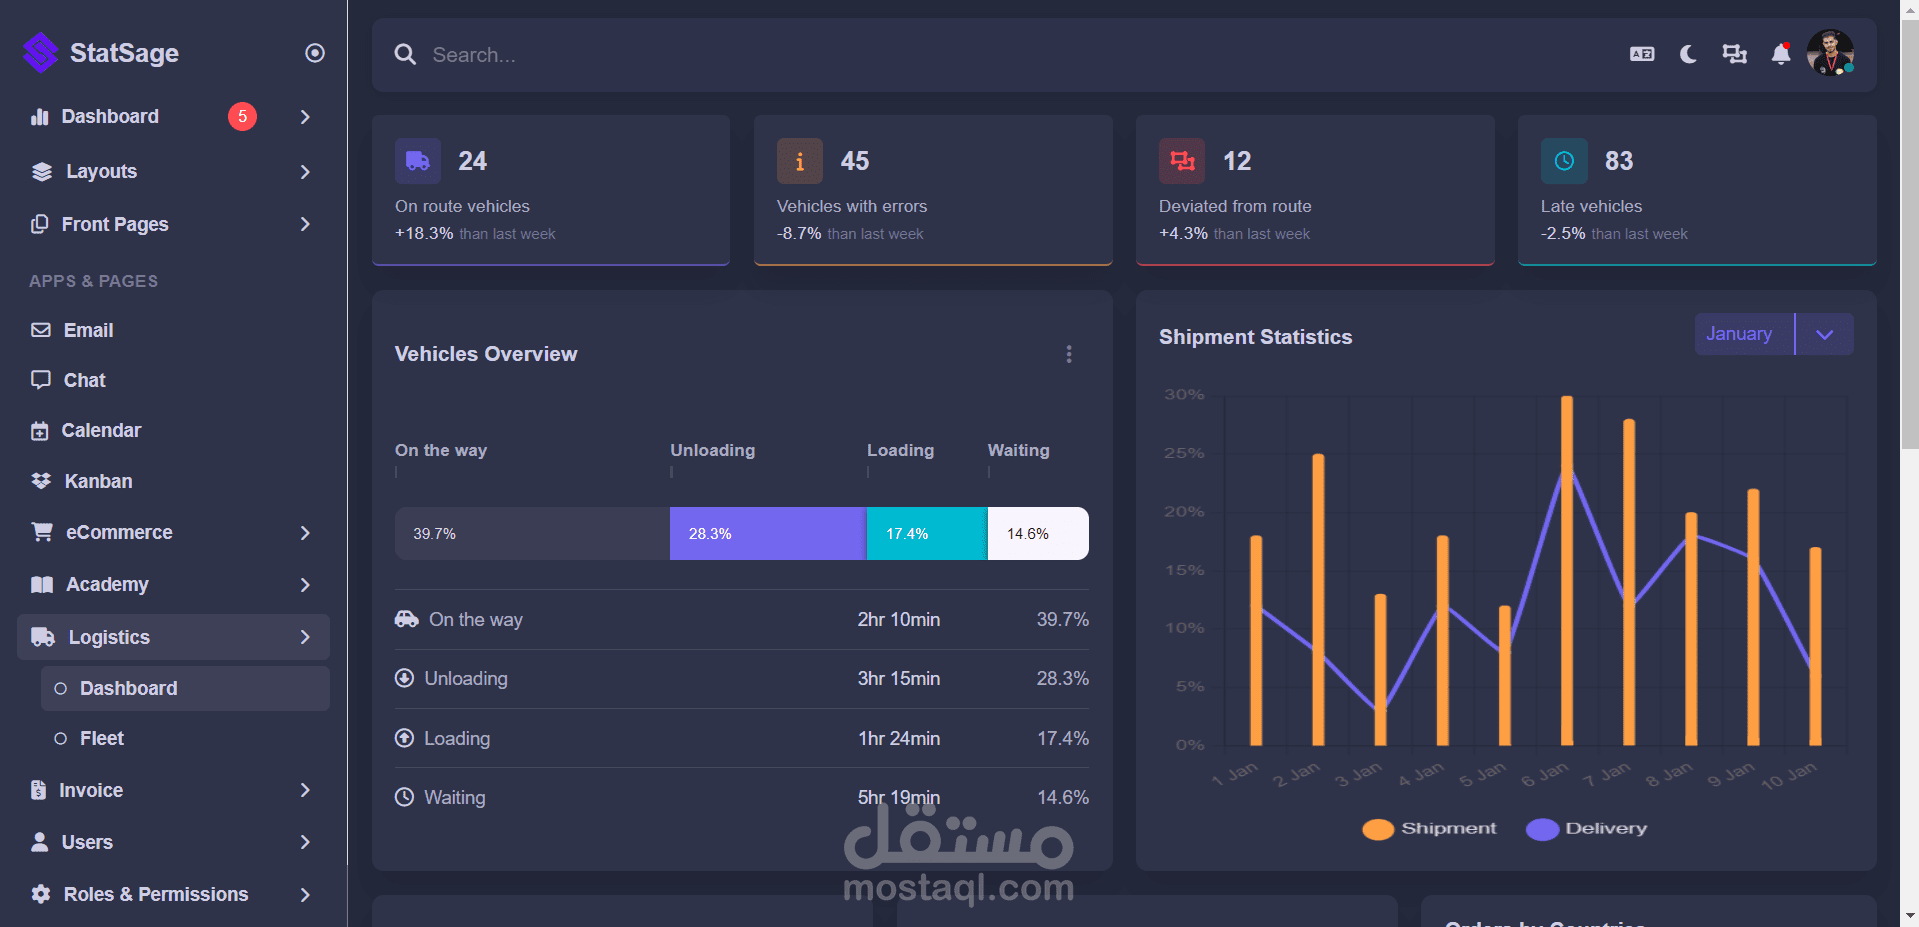1919x927 pixels.
Task: Open the Kanban board icon
Action: coord(96,481)
